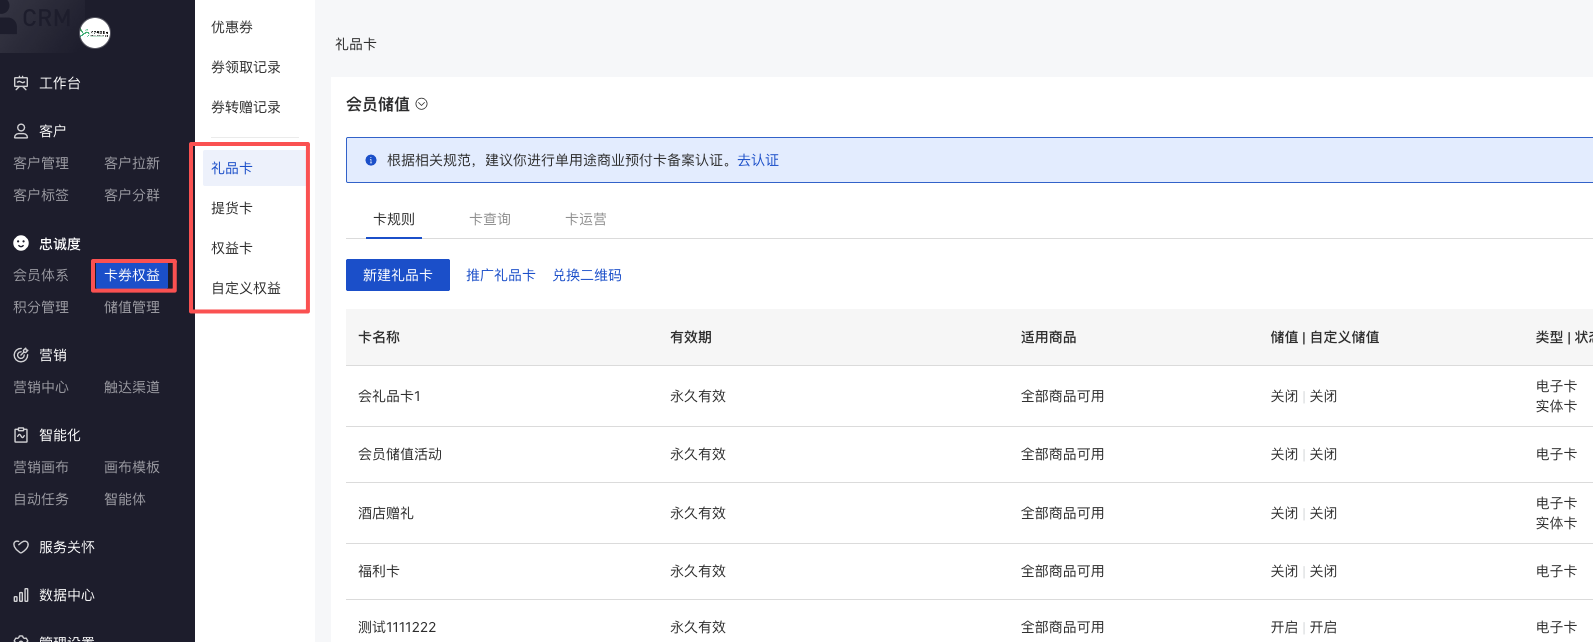Image resolution: width=1593 pixels, height=642 pixels.
Task: Open 优惠券 in the submenu
Action: pyautogui.click(x=232, y=27)
